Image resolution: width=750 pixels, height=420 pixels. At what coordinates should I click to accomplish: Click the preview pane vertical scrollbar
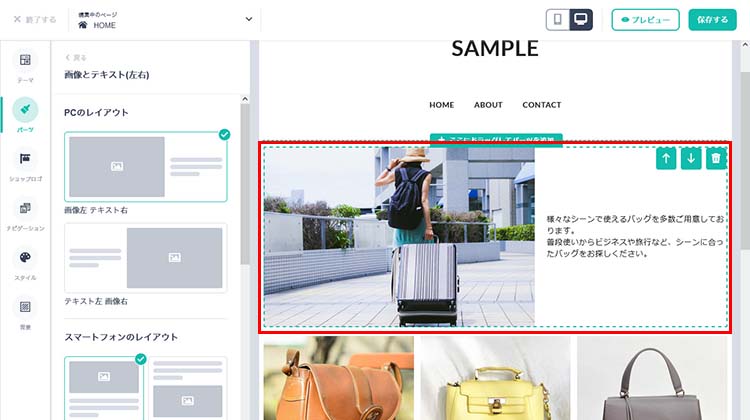[x=745, y=160]
